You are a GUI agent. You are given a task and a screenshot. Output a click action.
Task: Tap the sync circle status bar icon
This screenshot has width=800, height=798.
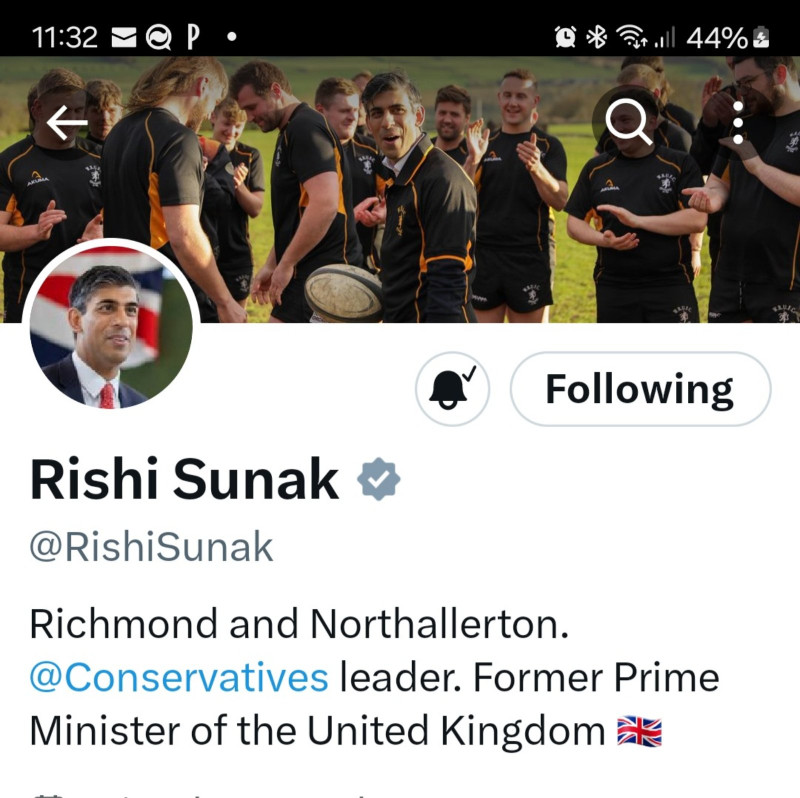pos(158,38)
